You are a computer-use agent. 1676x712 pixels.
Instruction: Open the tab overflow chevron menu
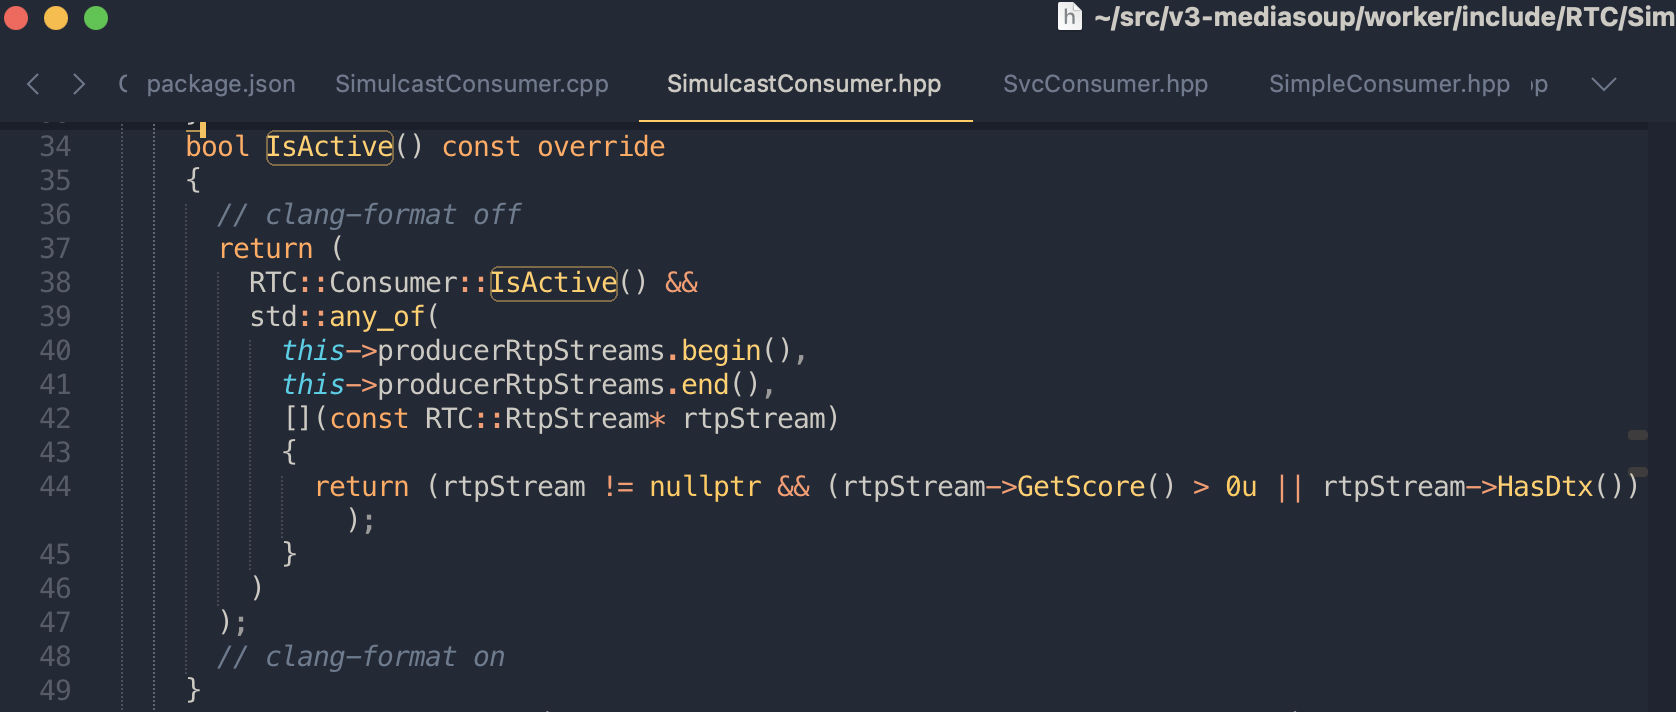pyautogui.click(x=1604, y=85)
